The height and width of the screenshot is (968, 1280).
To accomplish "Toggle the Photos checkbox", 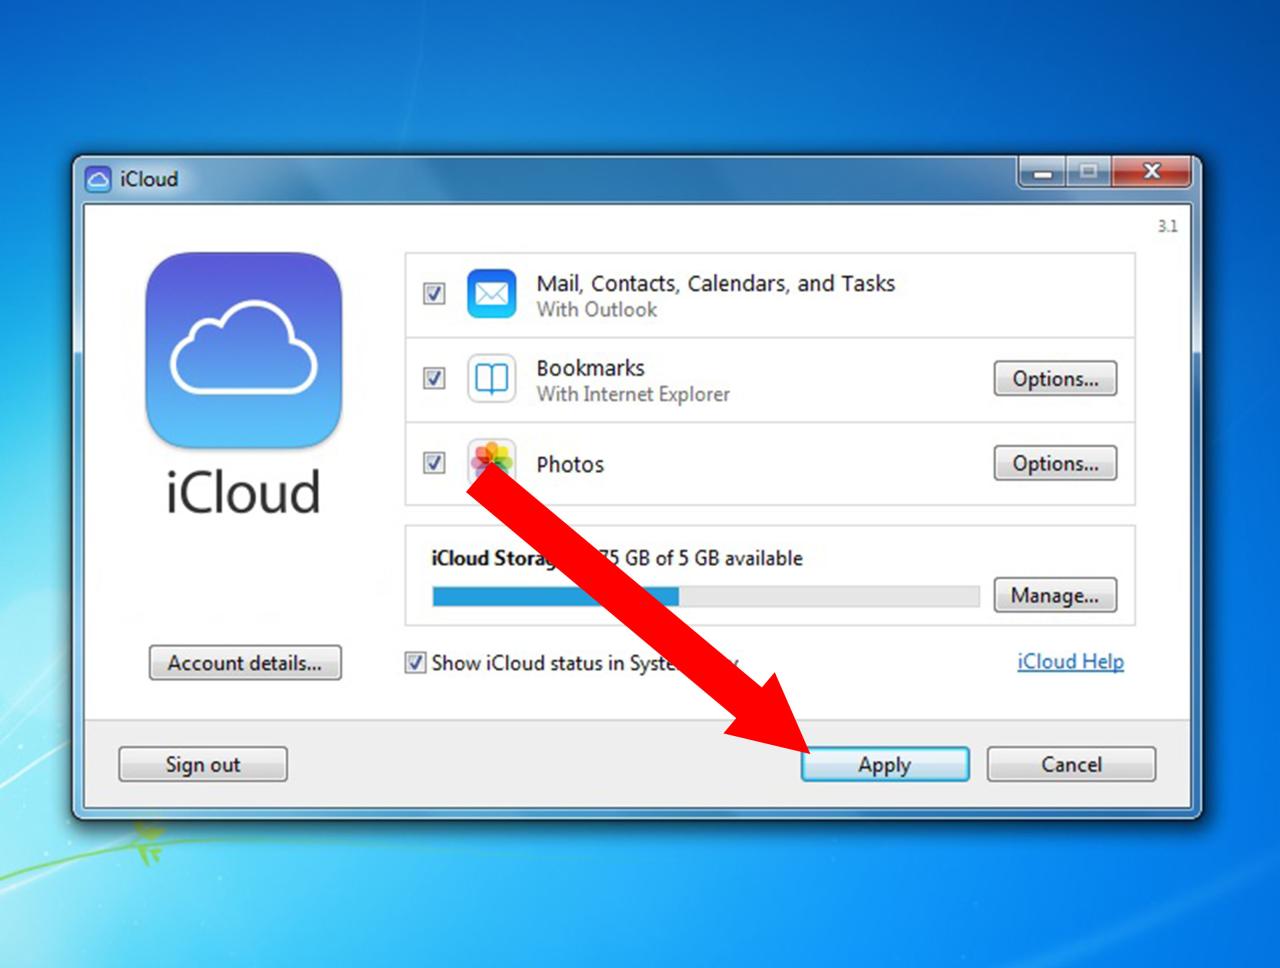I will coord(434,463).
